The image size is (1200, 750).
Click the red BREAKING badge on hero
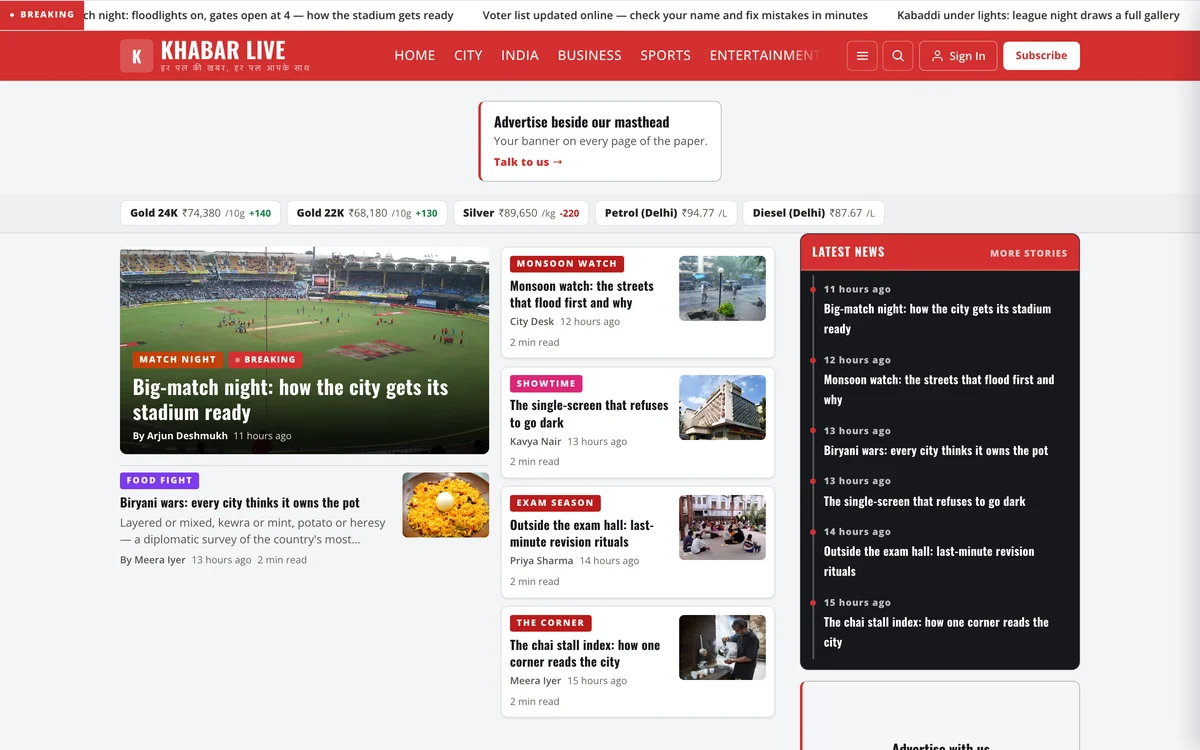(x=265, y=359)
